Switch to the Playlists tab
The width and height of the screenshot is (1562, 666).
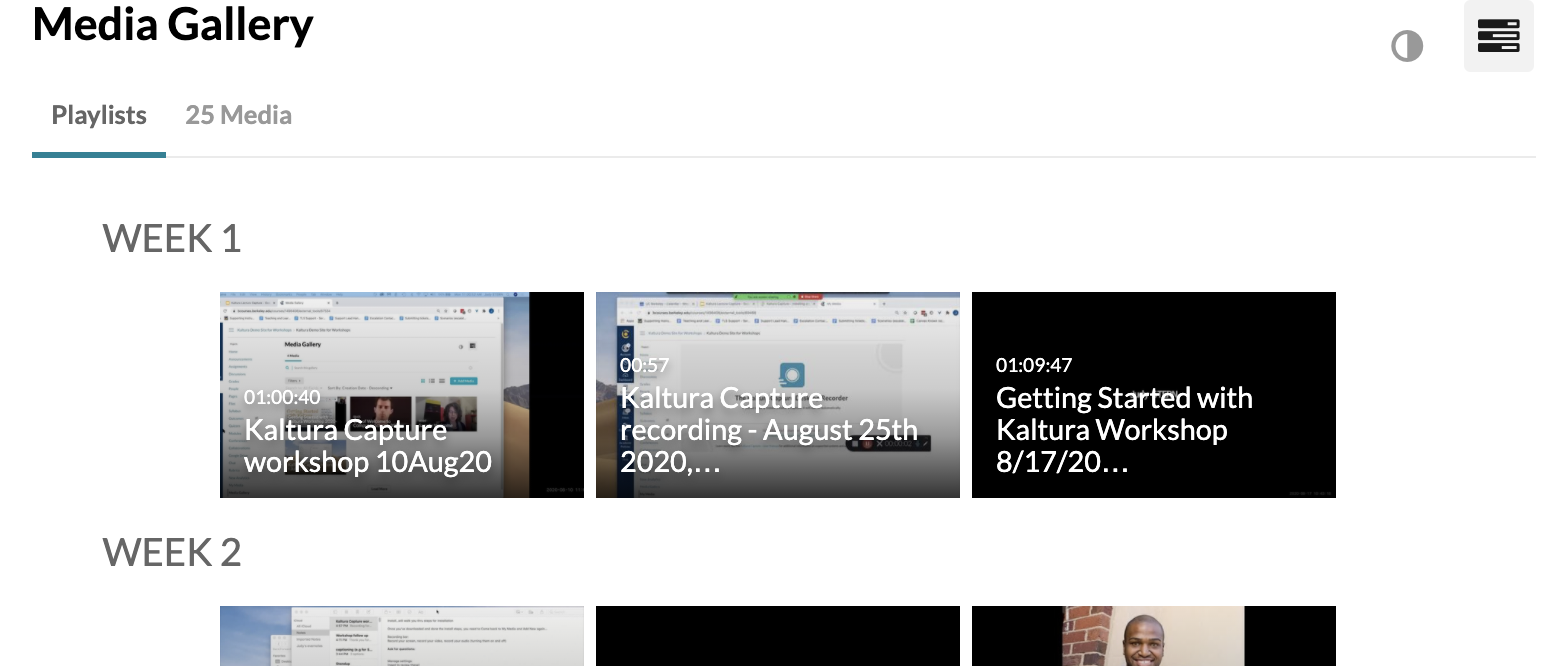click(99, 116)
